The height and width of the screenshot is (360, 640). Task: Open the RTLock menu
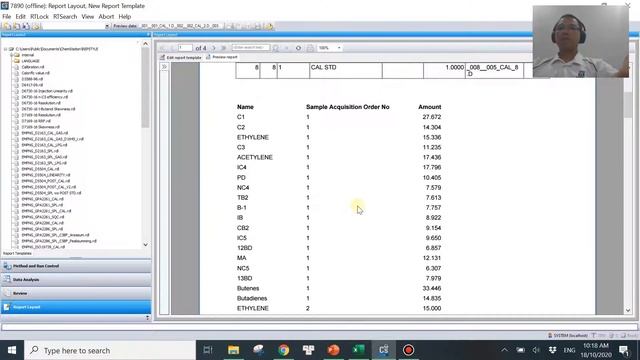tap(39, 17)
